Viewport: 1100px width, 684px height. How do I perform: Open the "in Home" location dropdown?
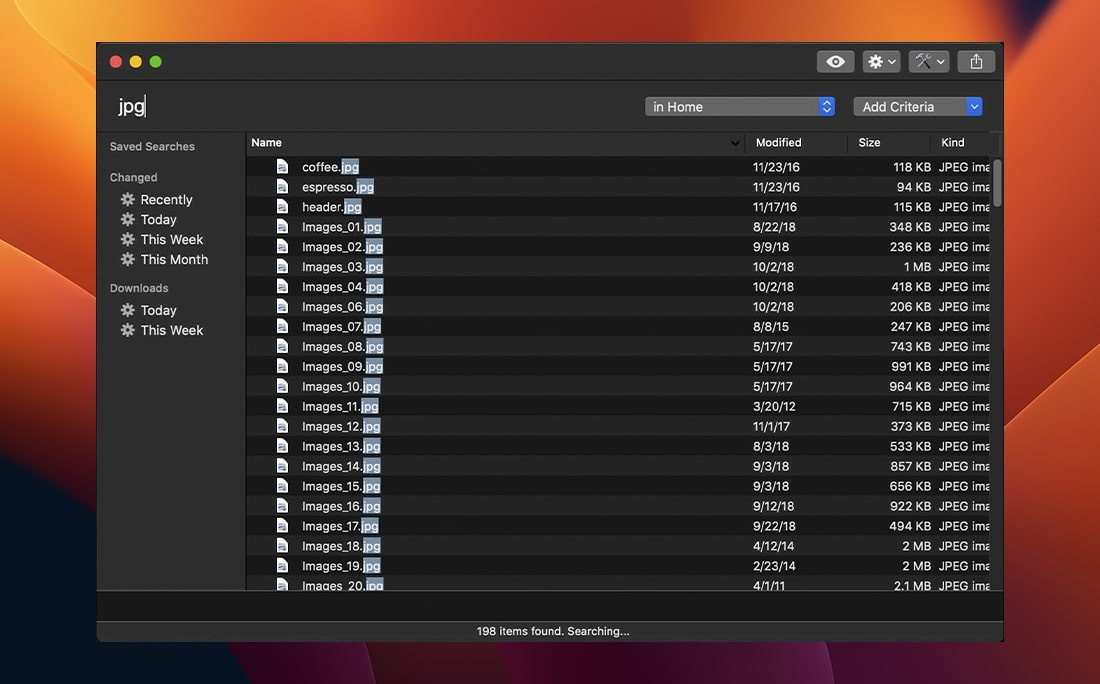(x=740, y=106)
